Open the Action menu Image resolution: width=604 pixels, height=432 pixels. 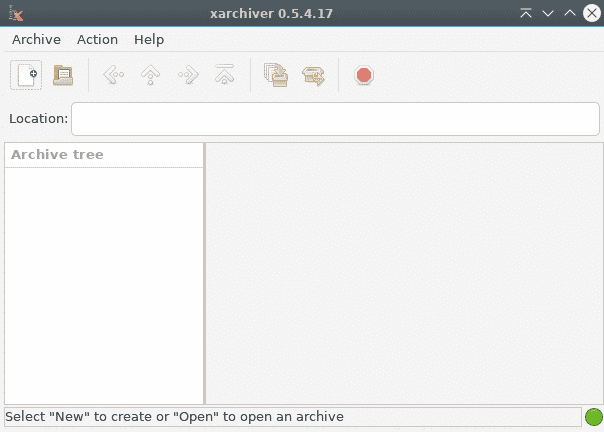pos(97,40)
